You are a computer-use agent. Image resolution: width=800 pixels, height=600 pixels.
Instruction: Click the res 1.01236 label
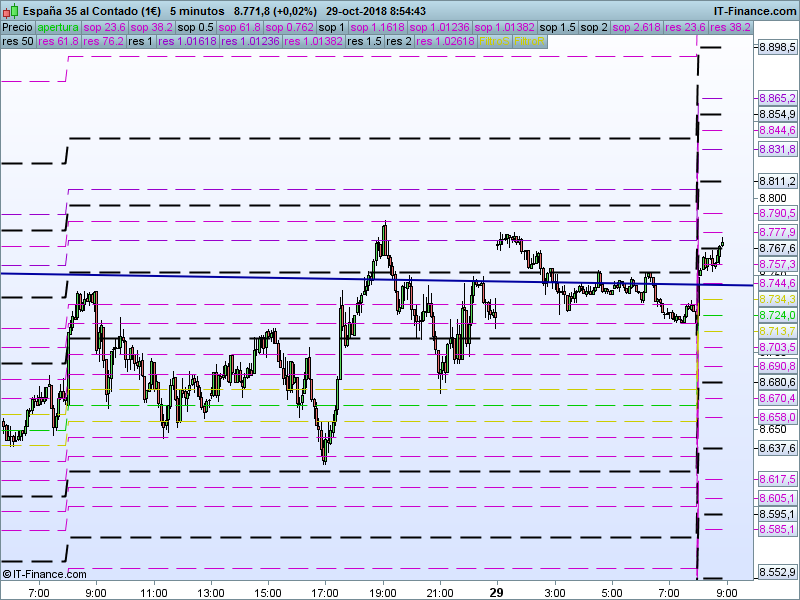pos(251,41)
